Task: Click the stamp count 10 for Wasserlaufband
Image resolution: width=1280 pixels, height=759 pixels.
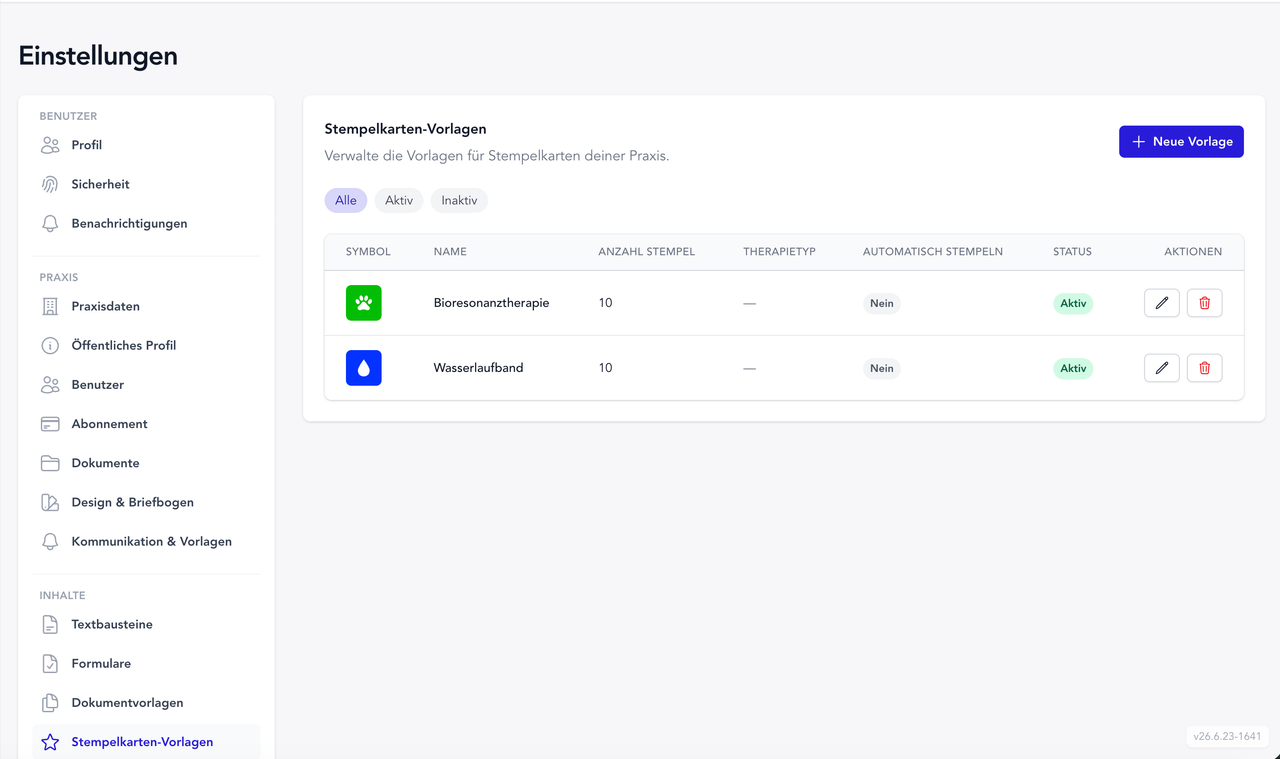Action: pyautogui.click(x=605, y=368)
